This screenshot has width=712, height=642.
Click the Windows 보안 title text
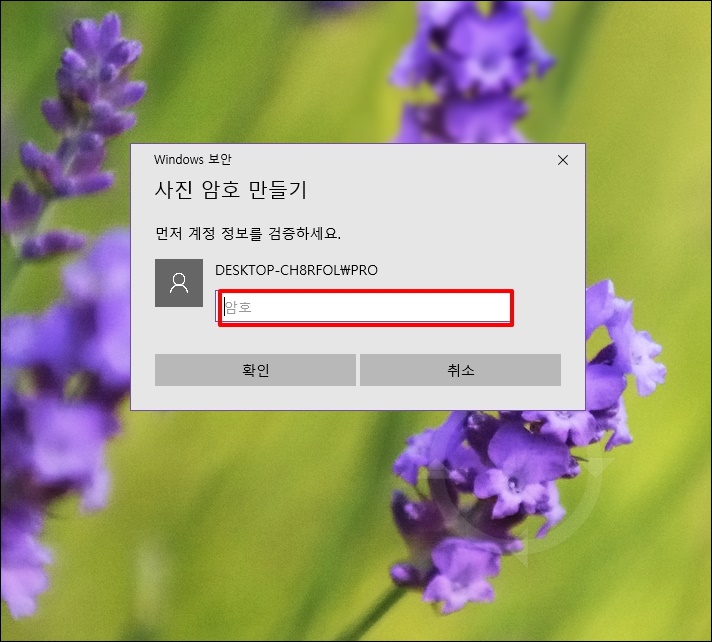193,159
